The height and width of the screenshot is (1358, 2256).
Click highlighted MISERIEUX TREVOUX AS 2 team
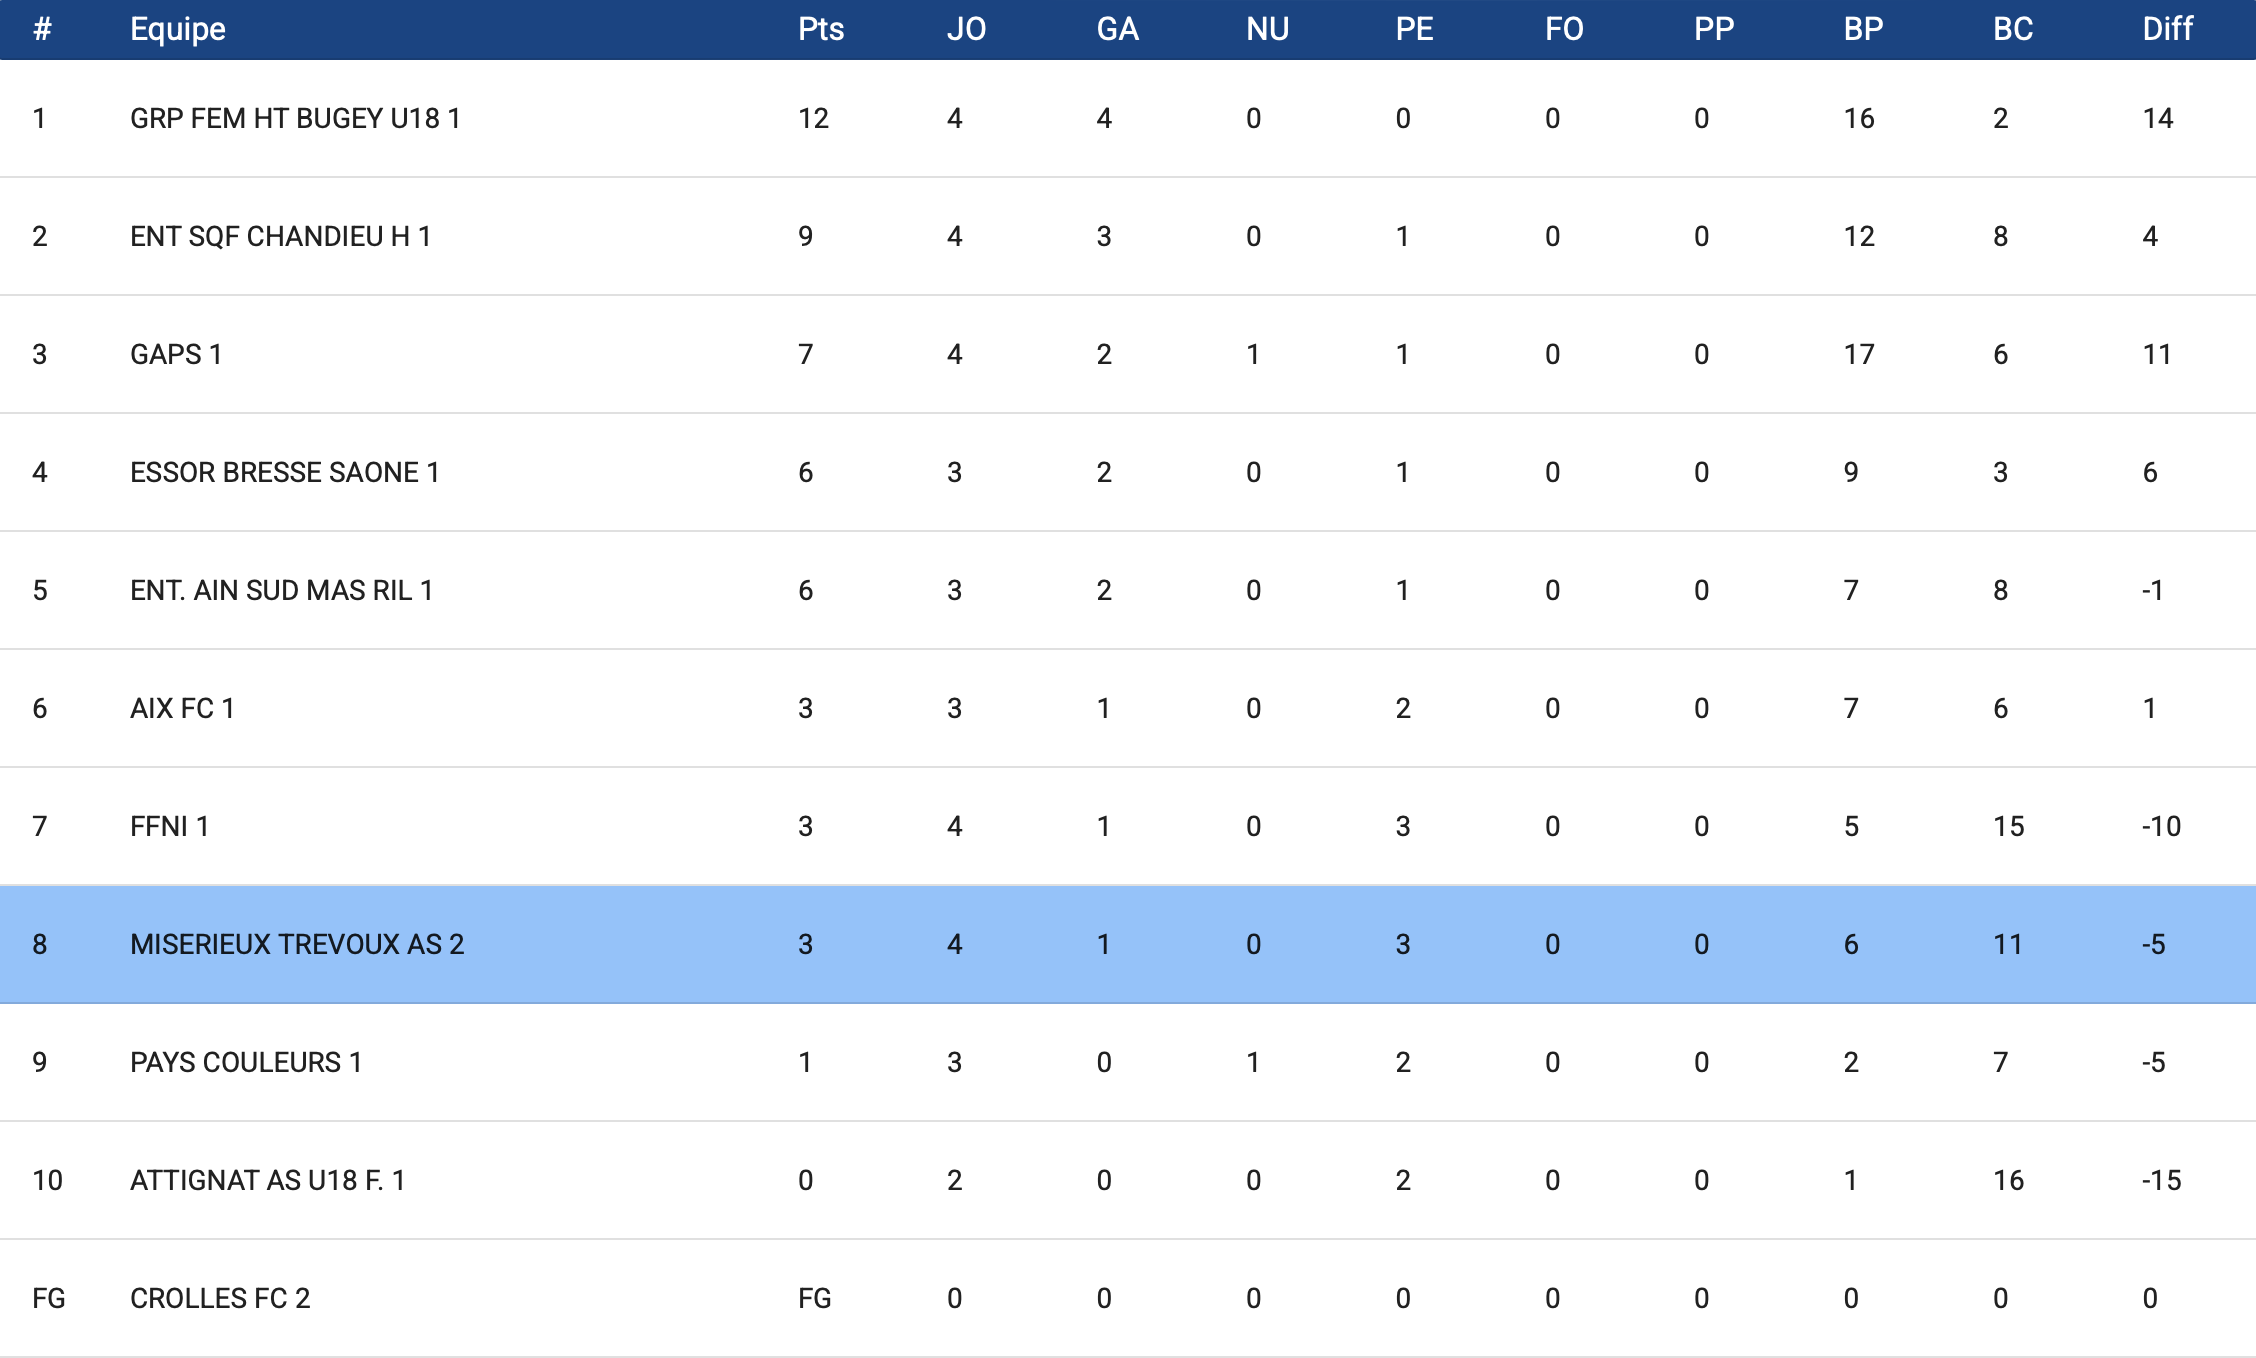click(297, 944)
